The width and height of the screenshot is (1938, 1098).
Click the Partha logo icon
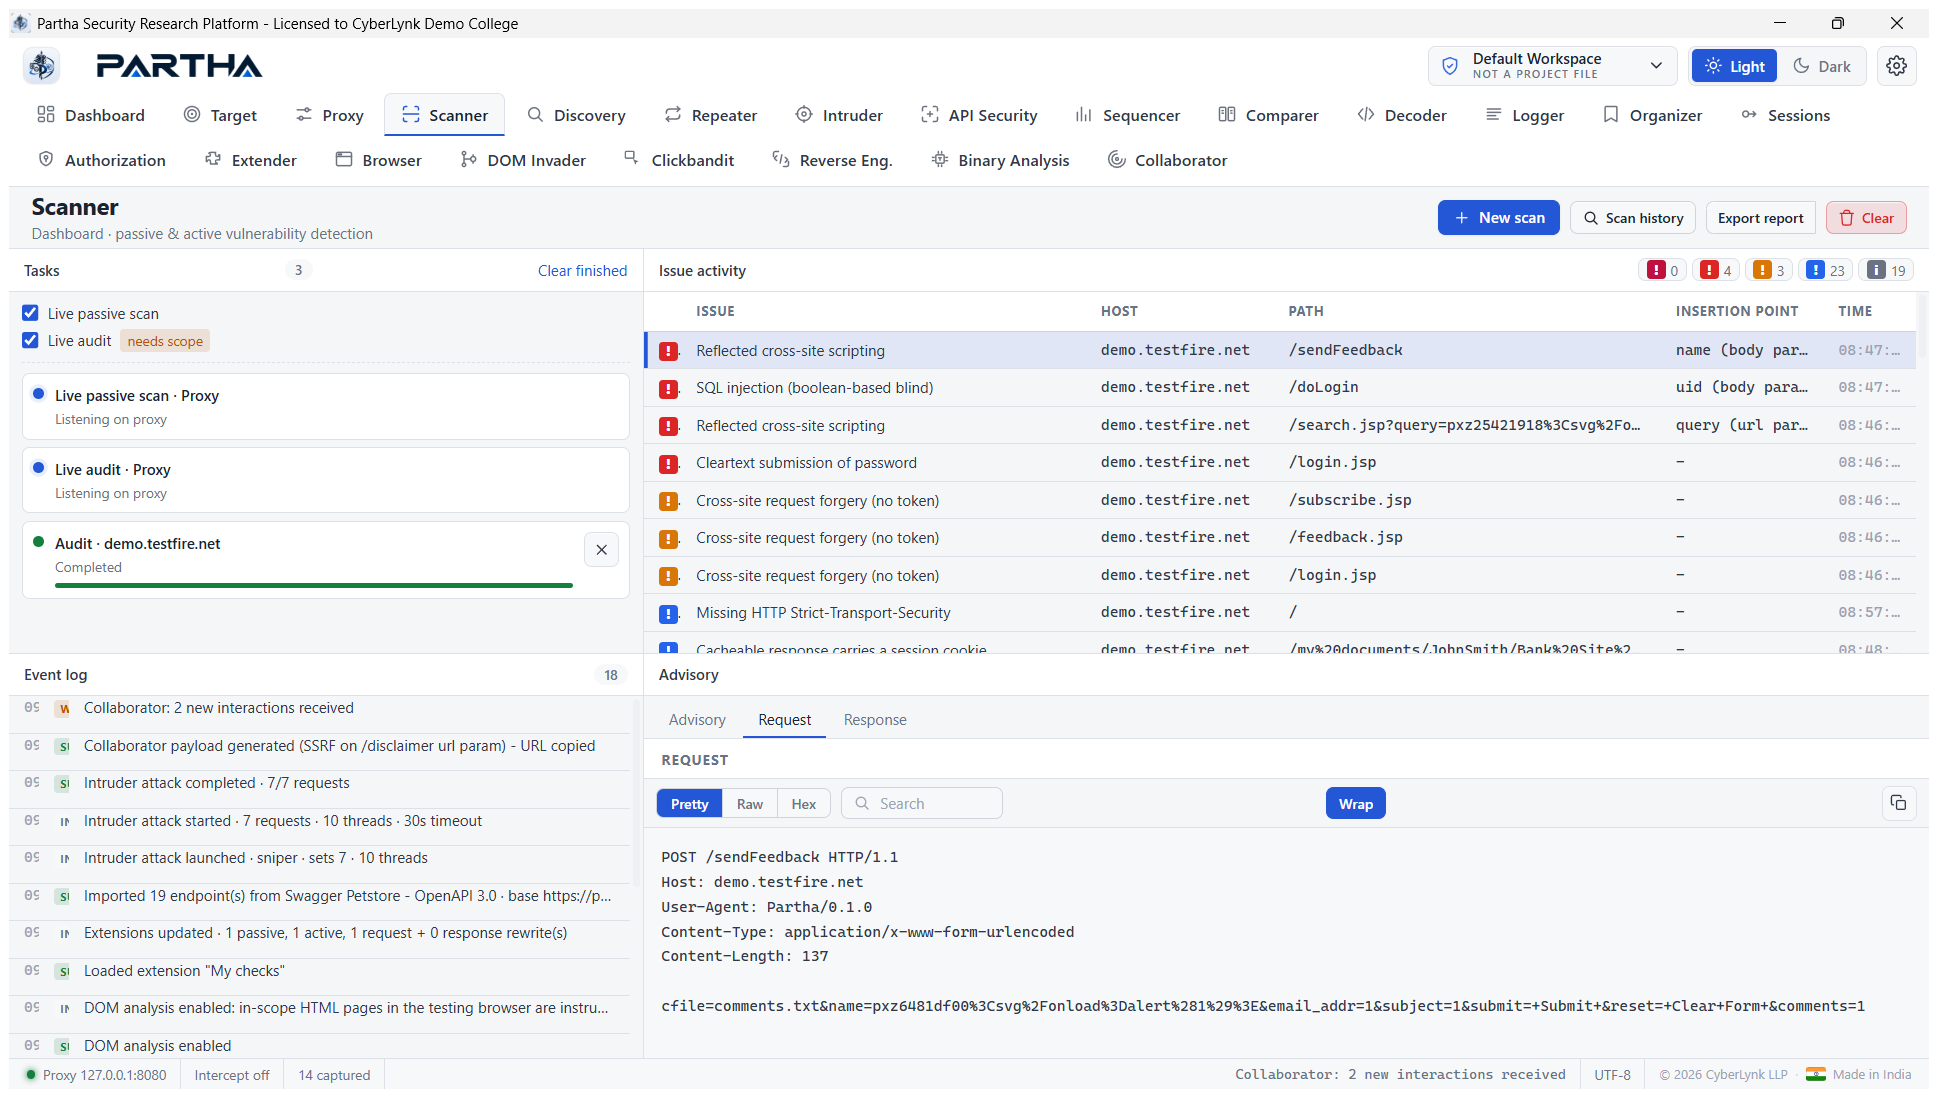pyautogui.click(x=42, y=66)
